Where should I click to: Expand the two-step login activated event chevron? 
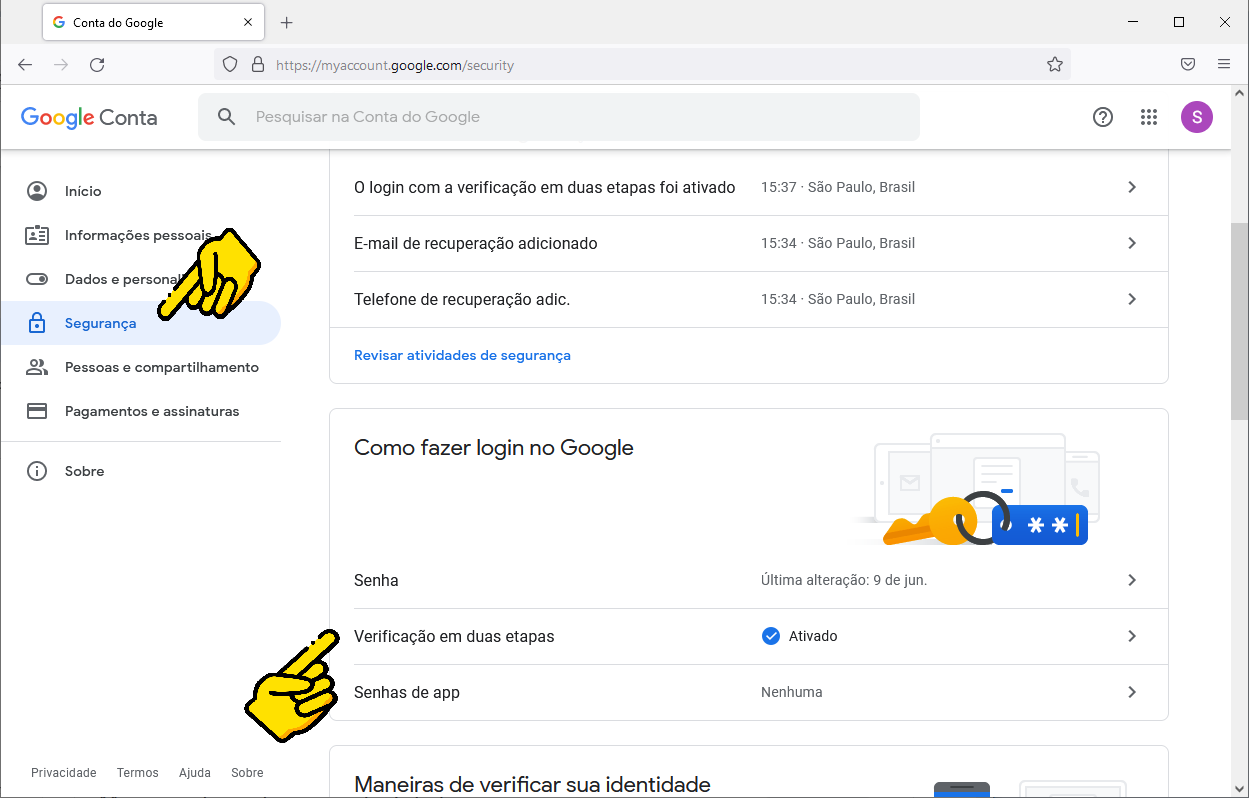(x=1132, y=187)
